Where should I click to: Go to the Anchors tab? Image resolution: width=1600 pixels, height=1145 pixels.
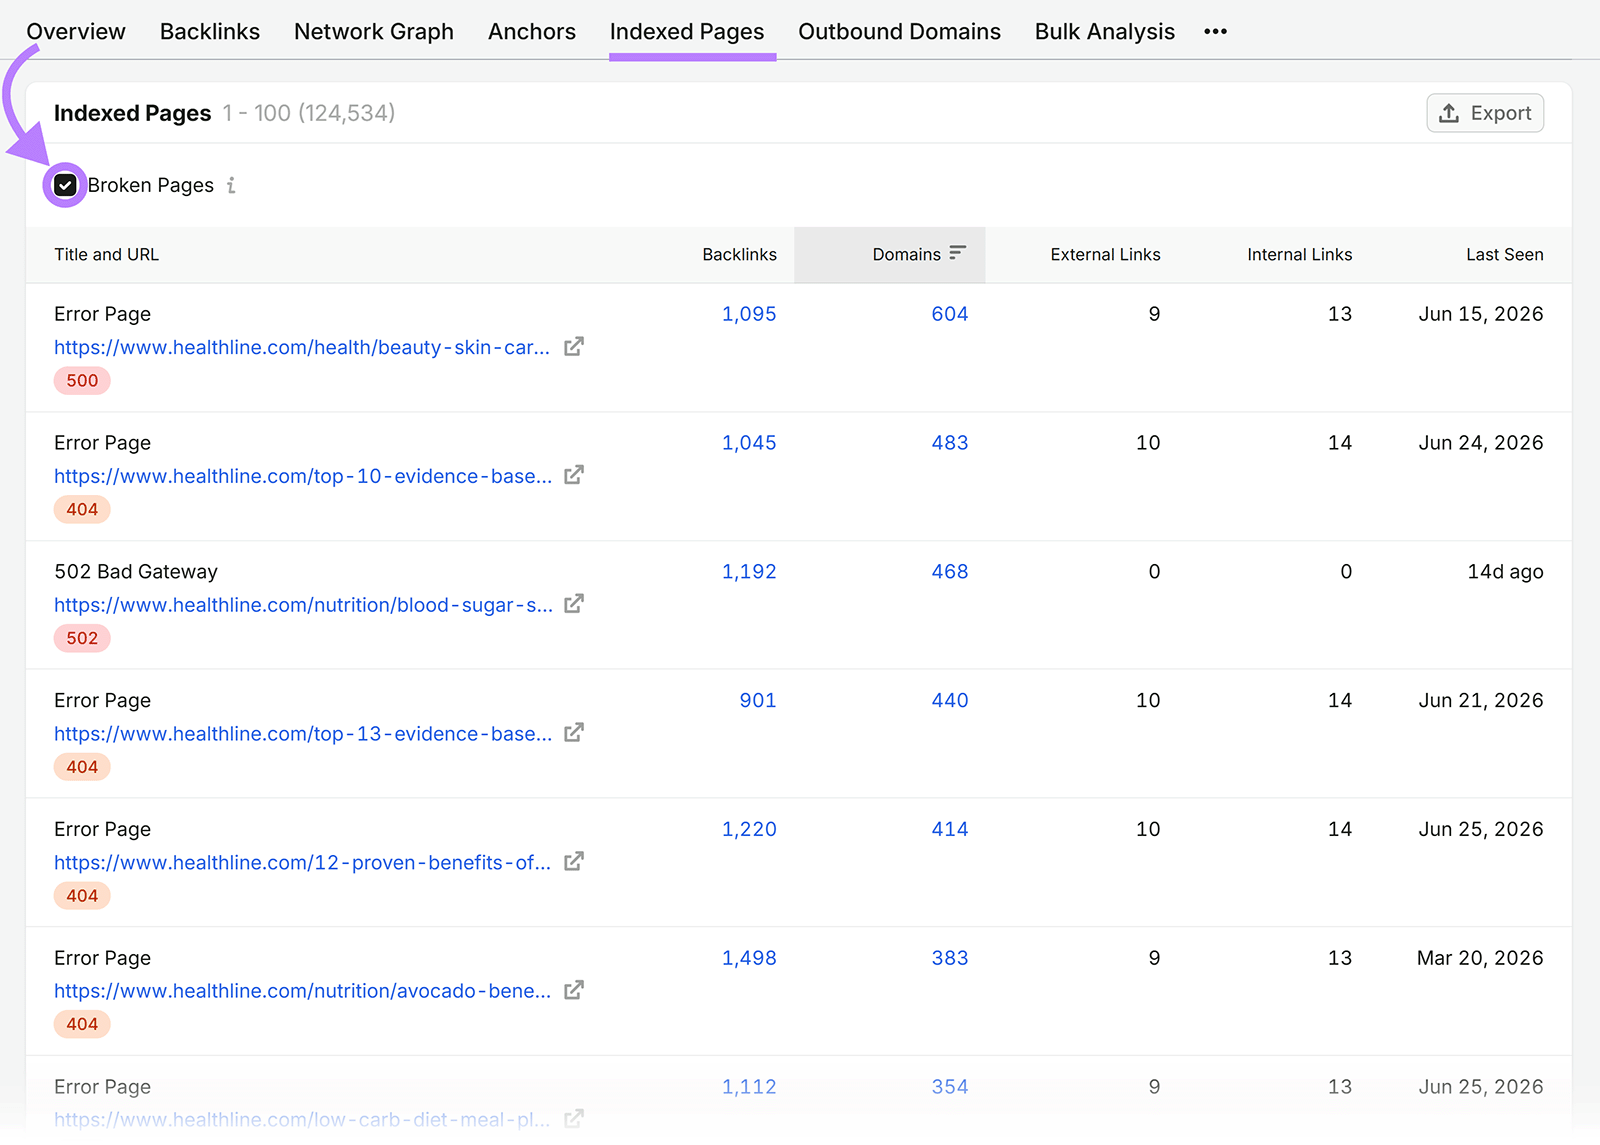coord(532,32)
